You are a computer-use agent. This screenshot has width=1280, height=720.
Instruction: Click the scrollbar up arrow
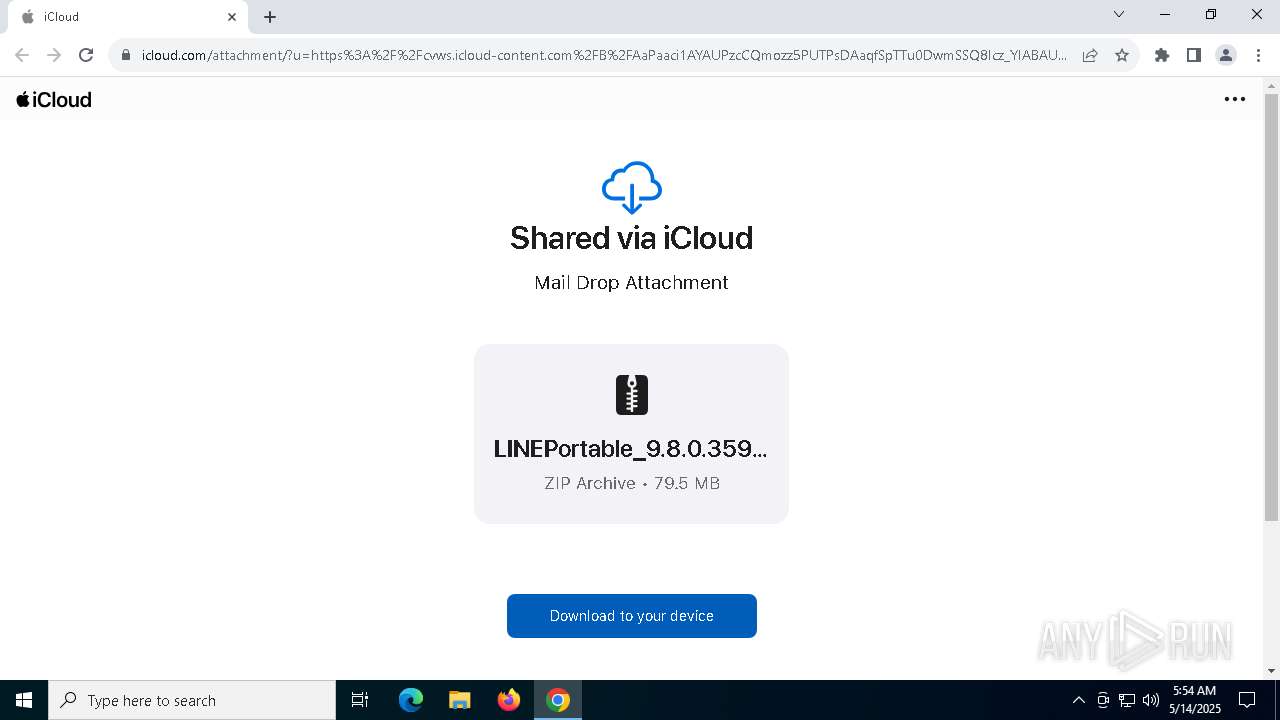click(1271, 85)
